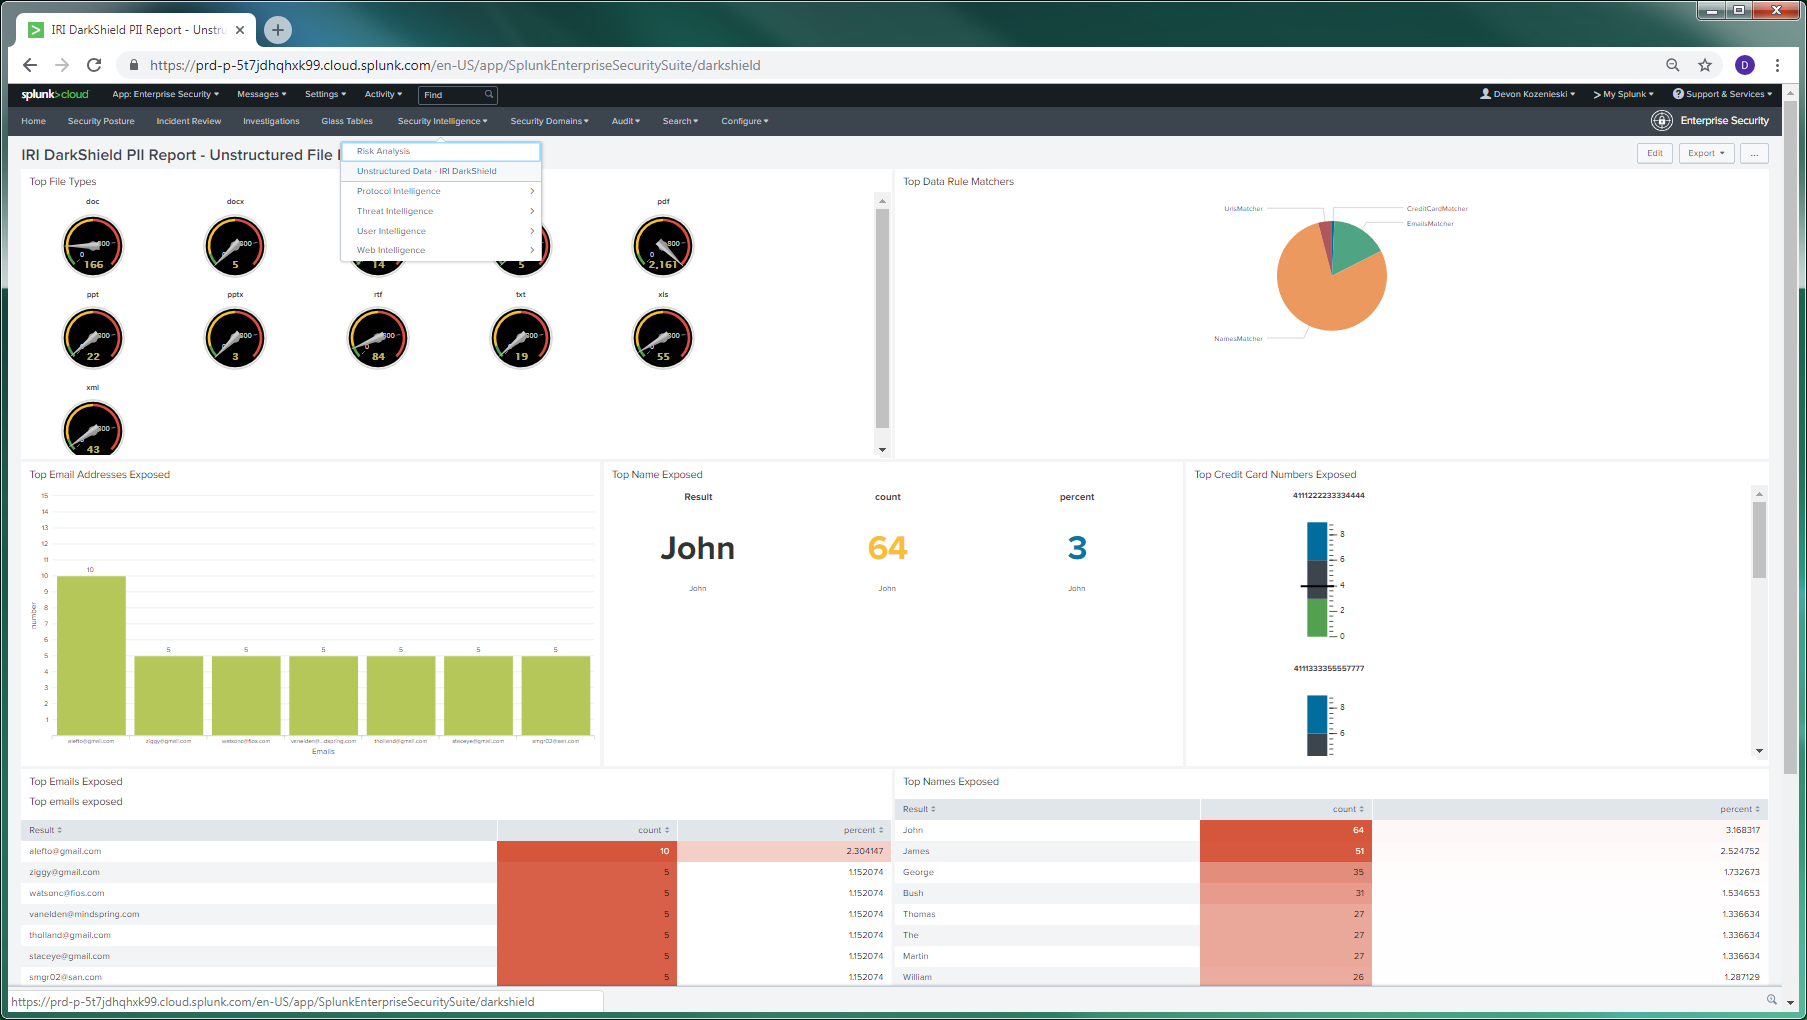Open the Activity dropdown
Image resolution: width=1807 pixels, height=1020 pixels.
point(383,95)
